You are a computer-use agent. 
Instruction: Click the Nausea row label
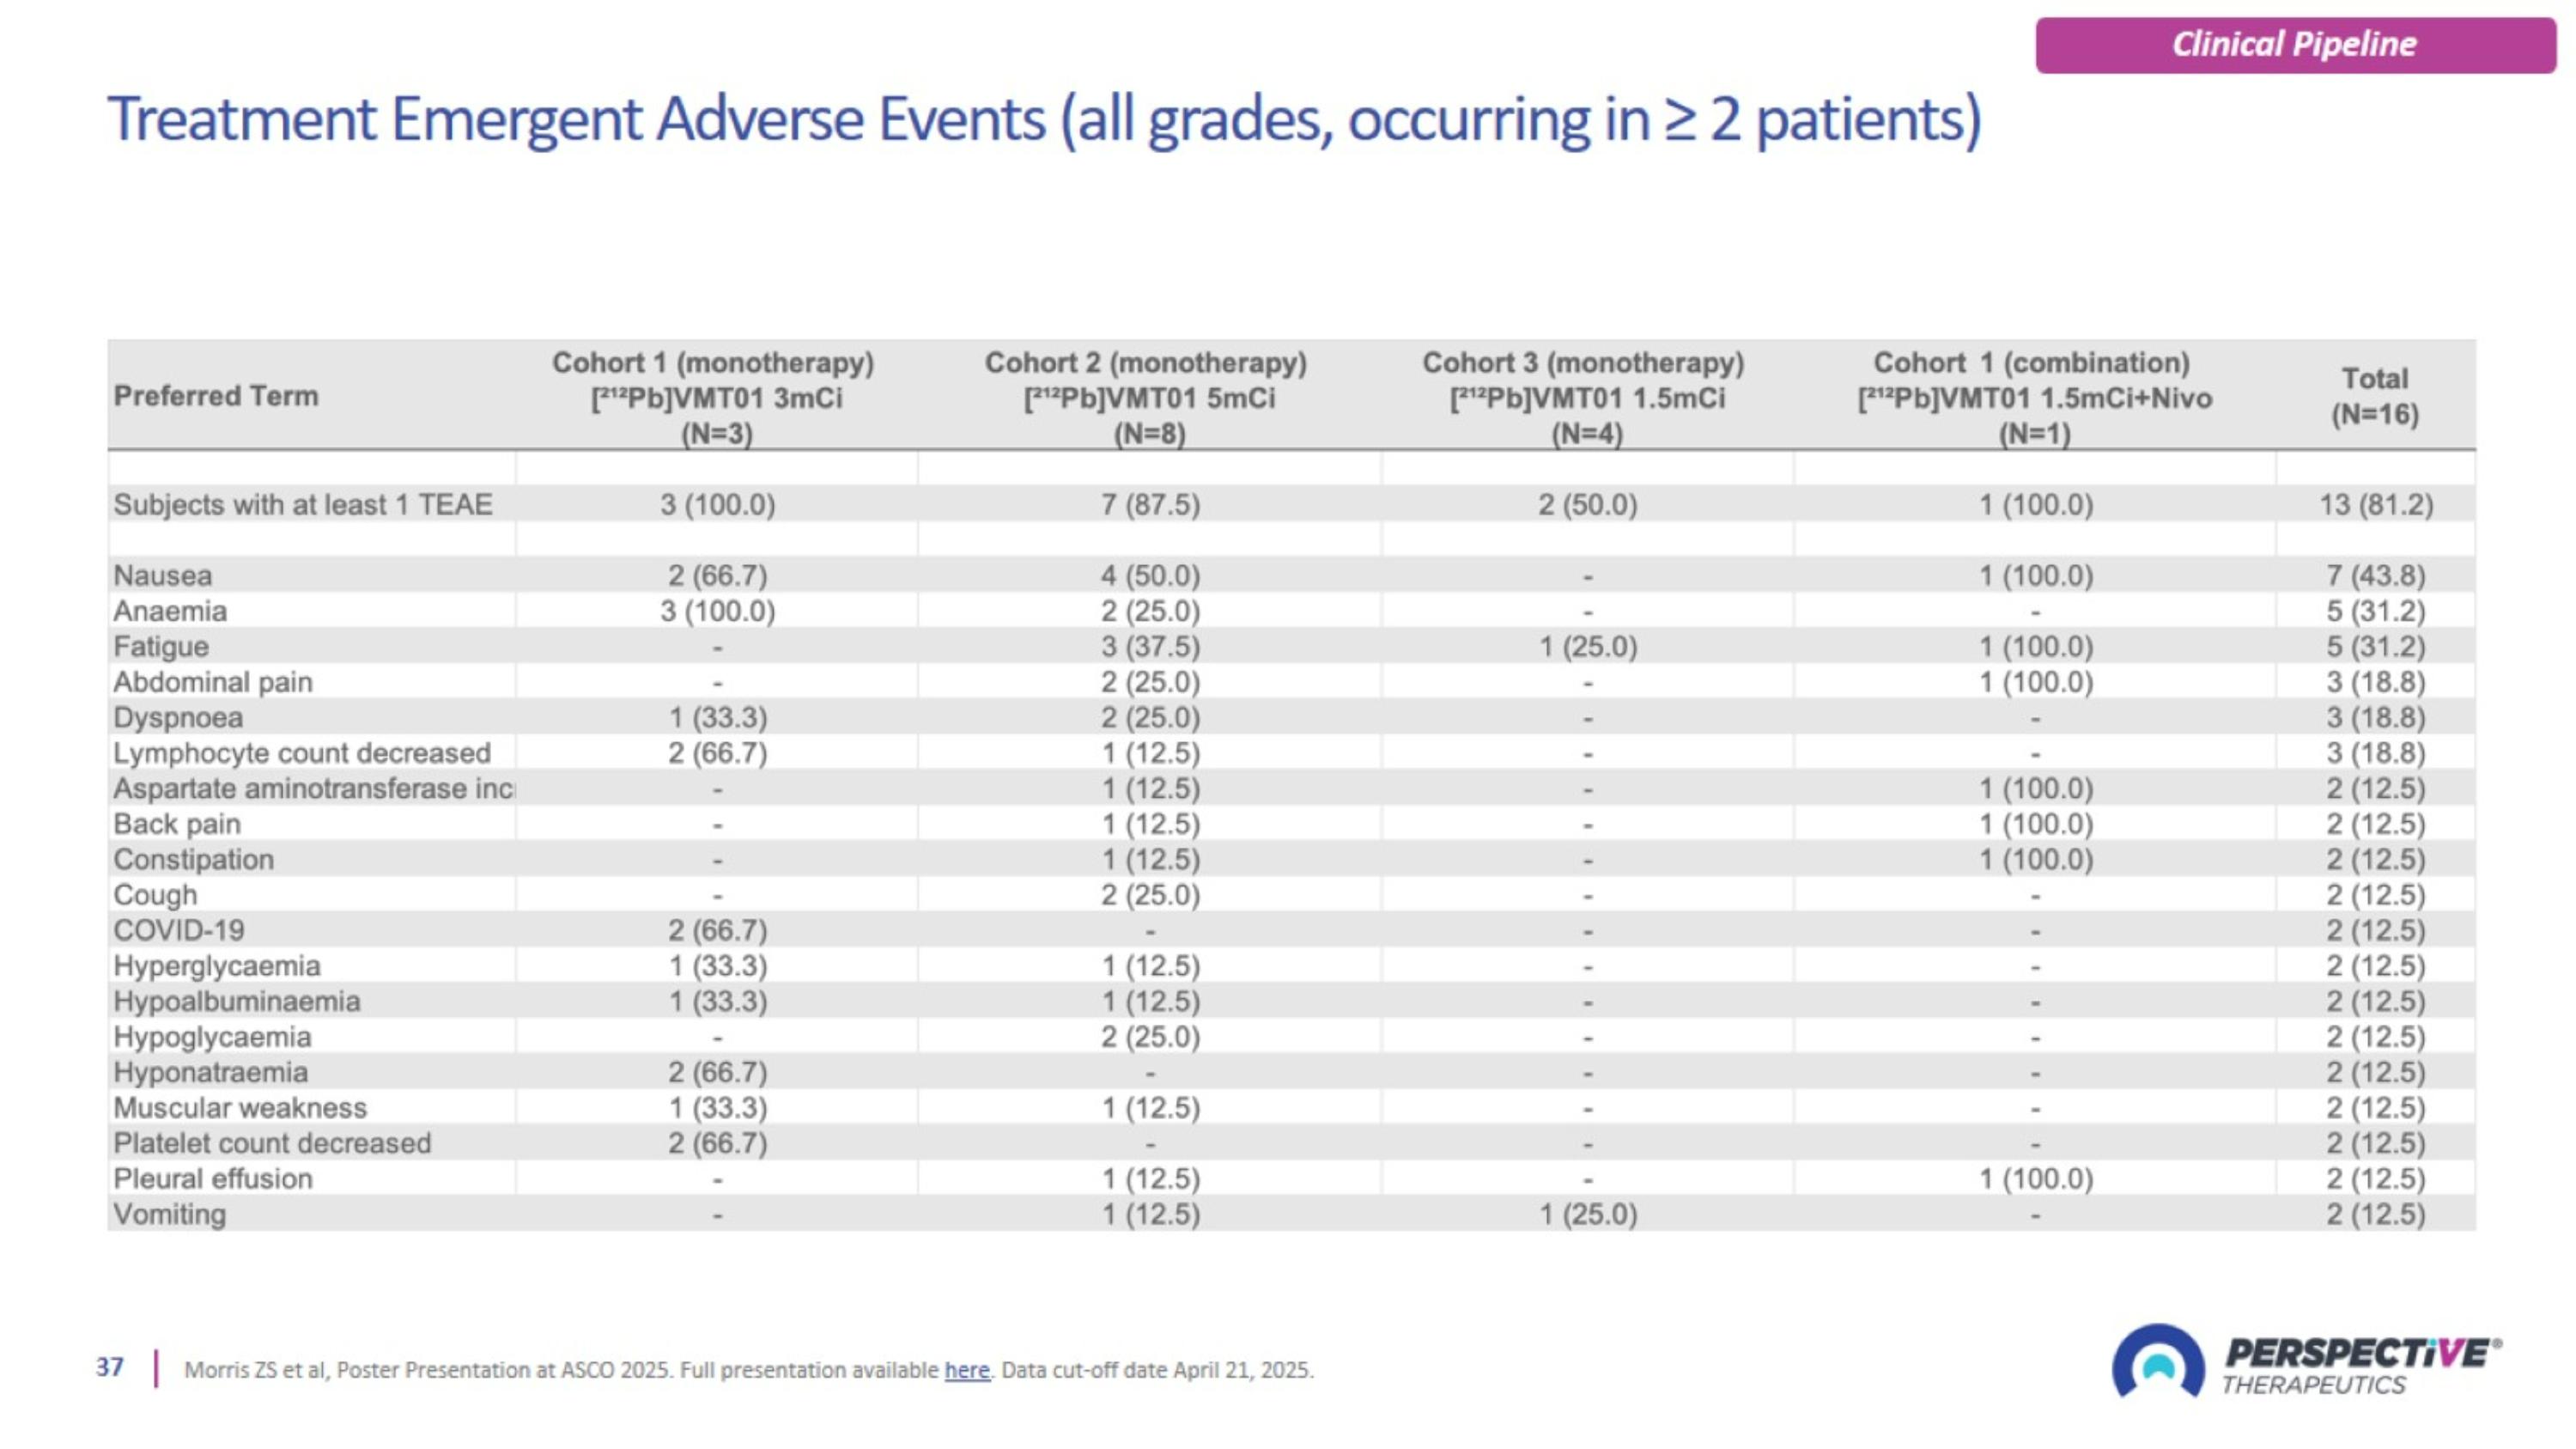coord(162,576)
